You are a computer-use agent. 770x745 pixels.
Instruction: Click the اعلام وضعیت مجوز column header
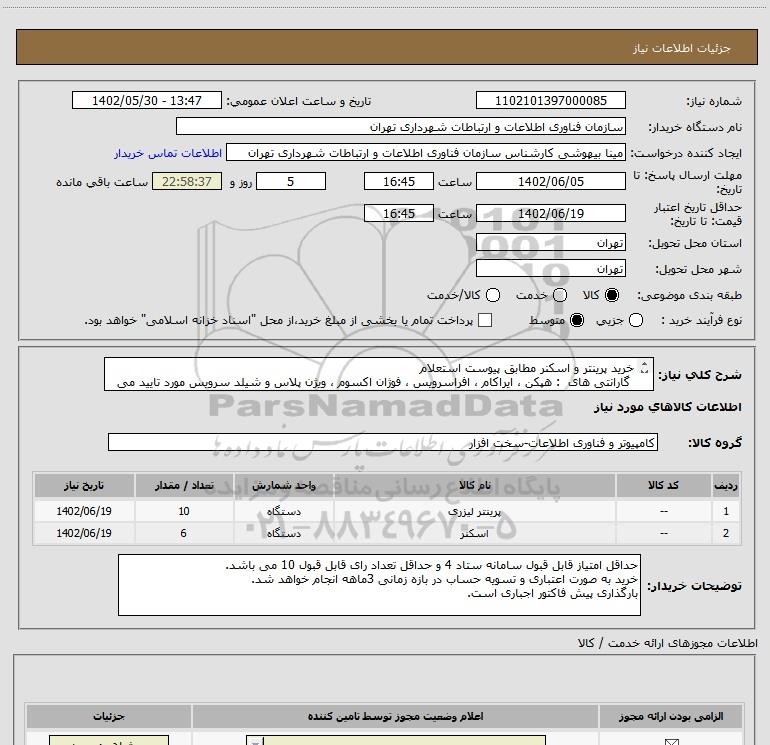click(x=395, y=717)
